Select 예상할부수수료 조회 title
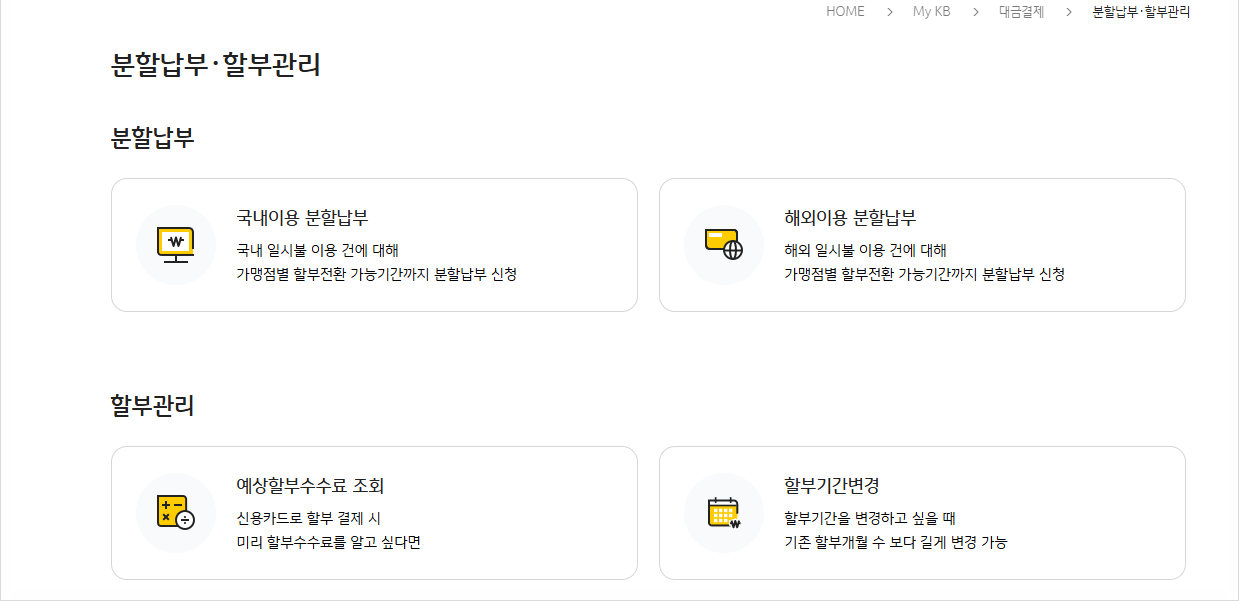Screen dimensions: 1239x601 (310, 486)
